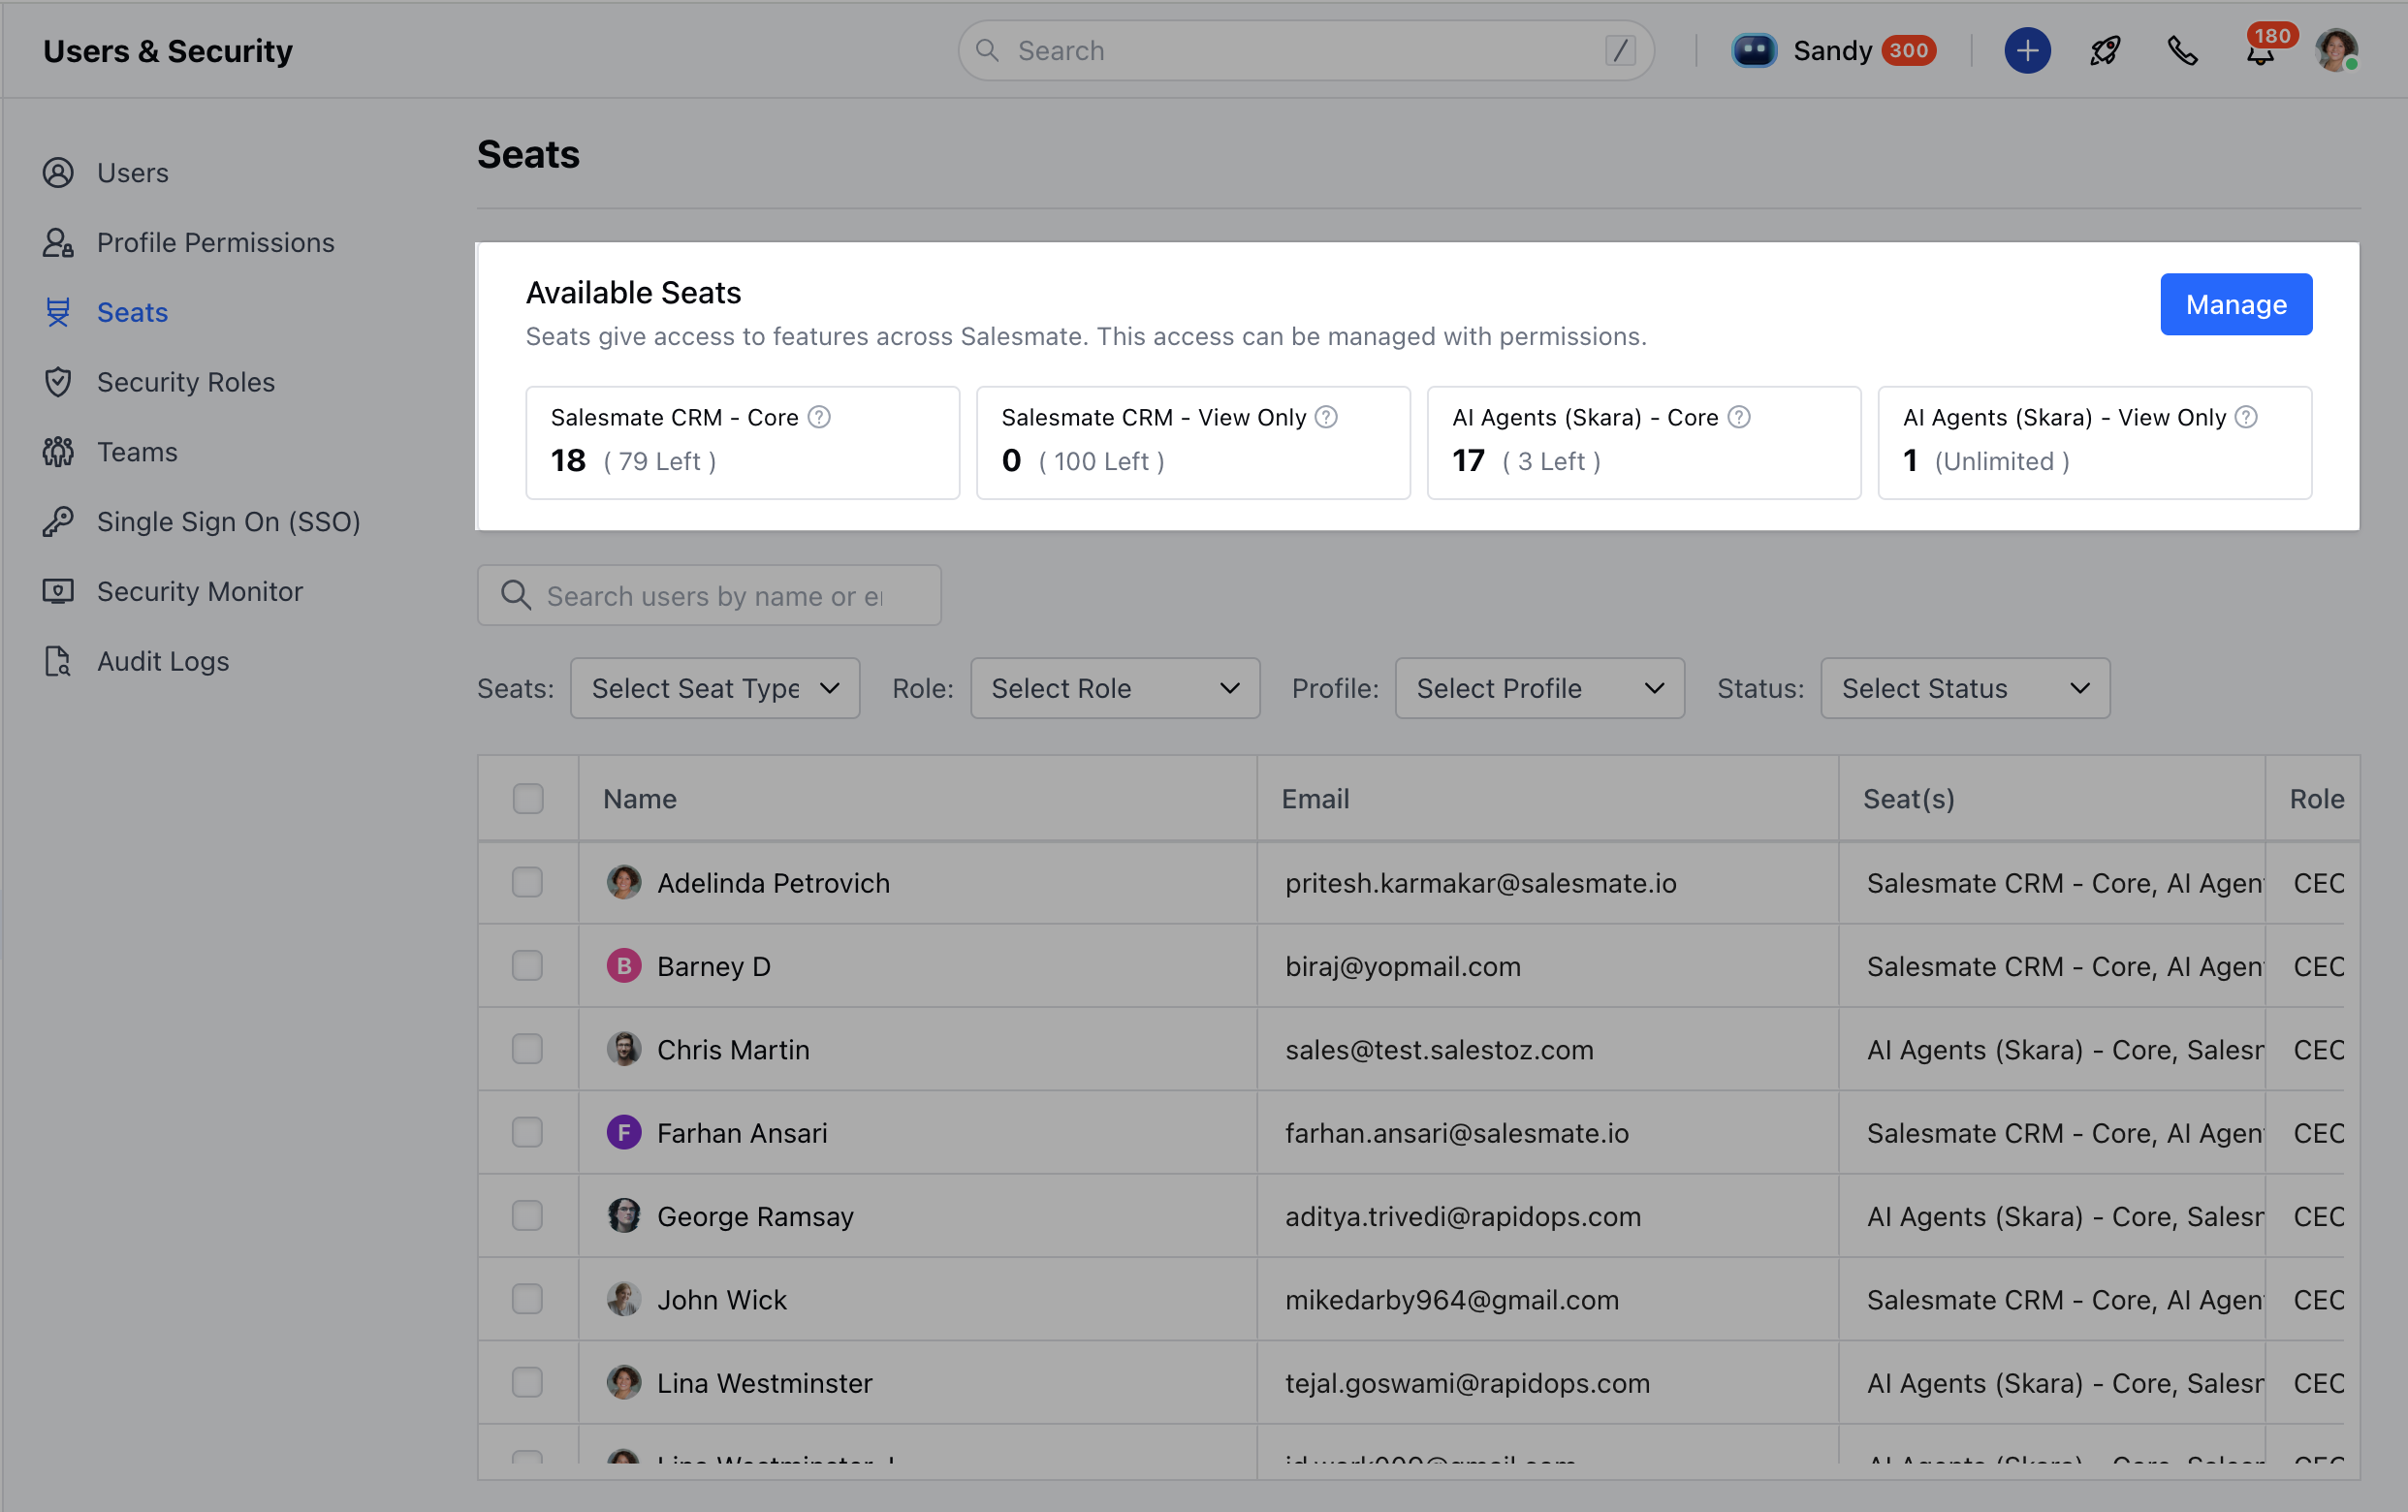The image size is (2408, 1512).
Task: Open the Teams section in the sidebar
Action: point(137,452)
